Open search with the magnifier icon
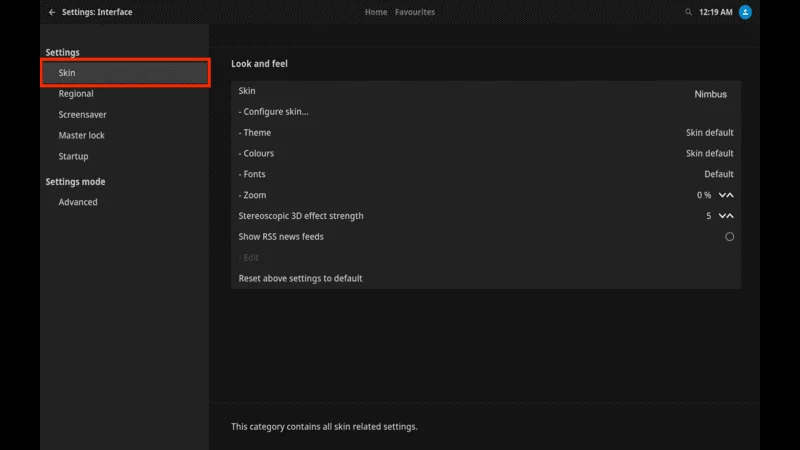Image resolution: width=800 pixels, height=450 pixels. 688,12
